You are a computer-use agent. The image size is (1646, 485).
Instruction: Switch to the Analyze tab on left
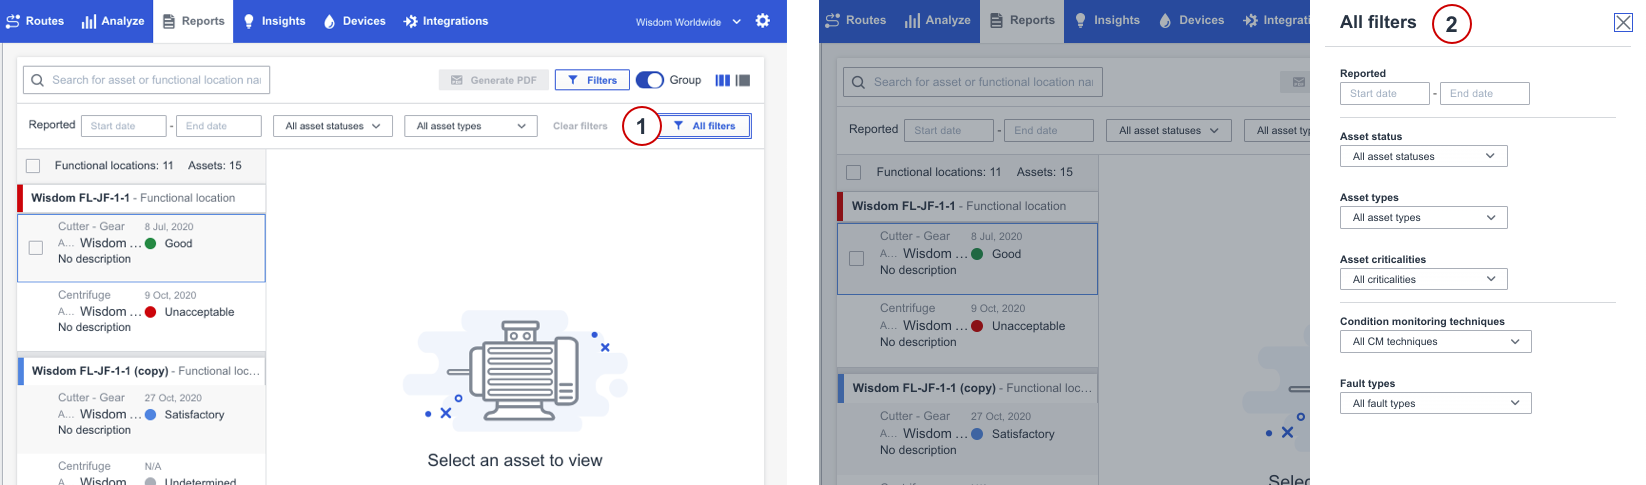coord(113,21)
